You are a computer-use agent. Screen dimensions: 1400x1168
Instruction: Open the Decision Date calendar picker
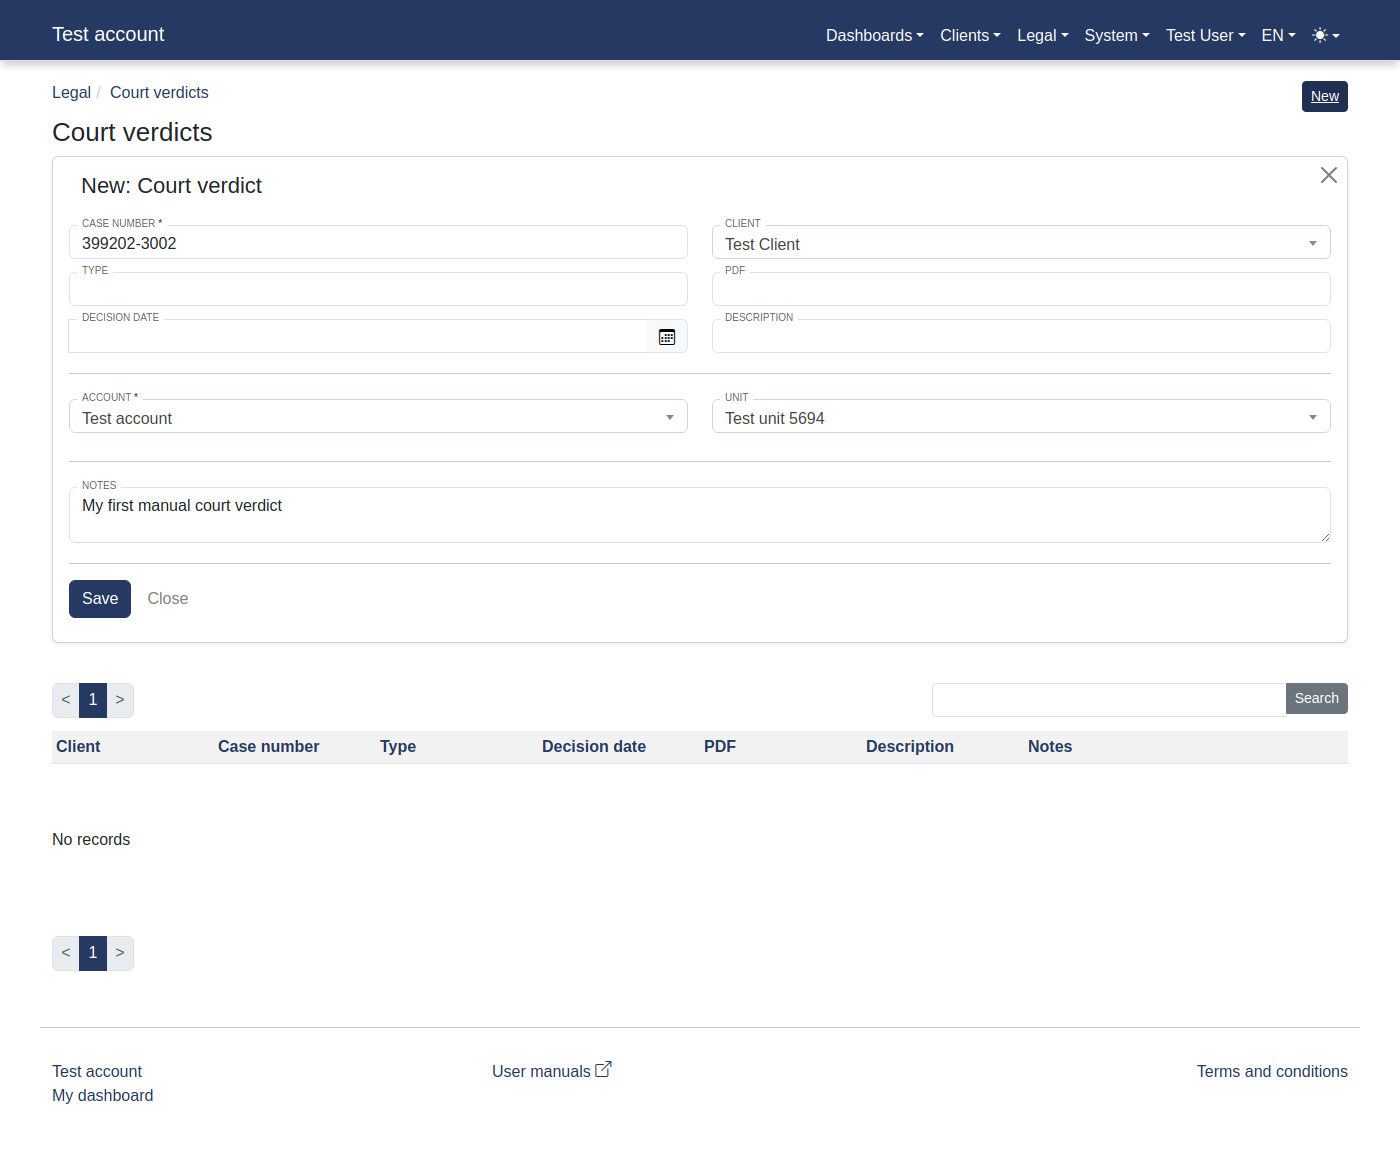[667, 337]
